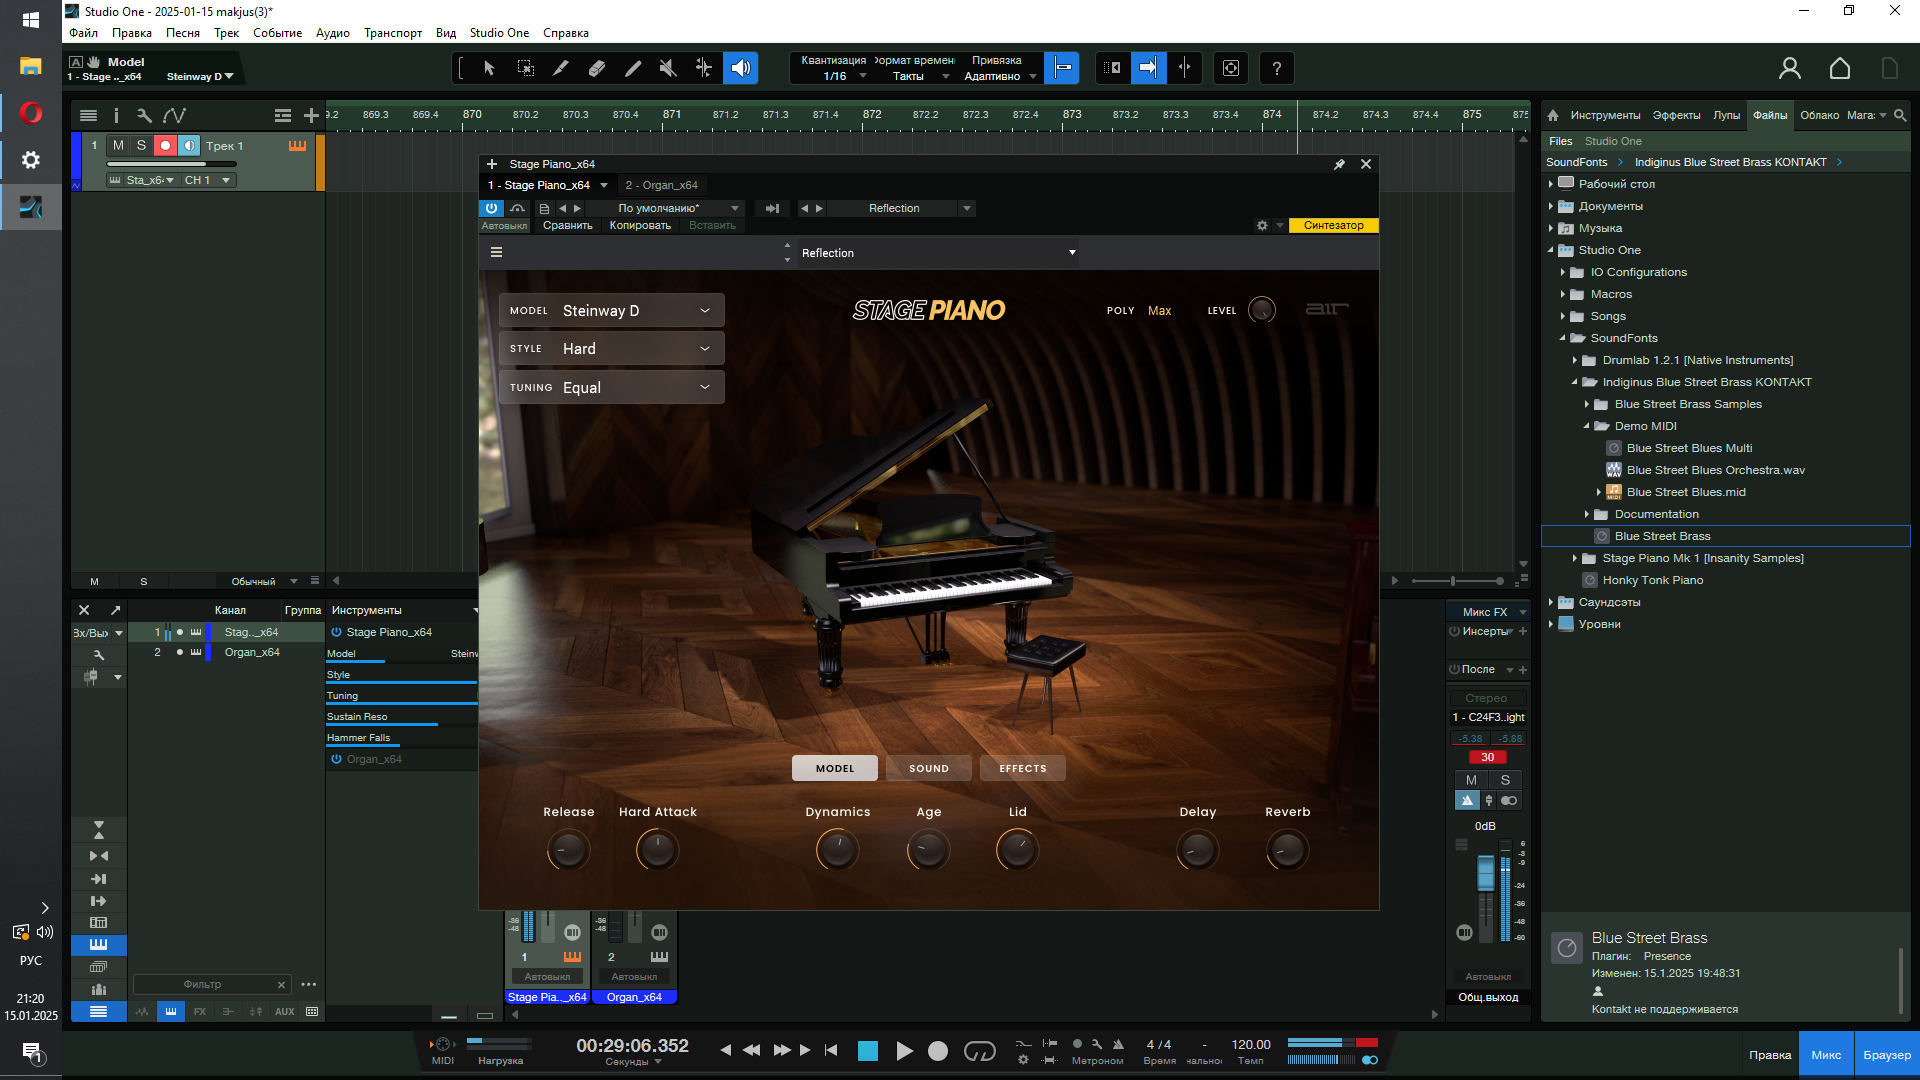
Task: Open the help question mark button
Action: coord(1276,68)
